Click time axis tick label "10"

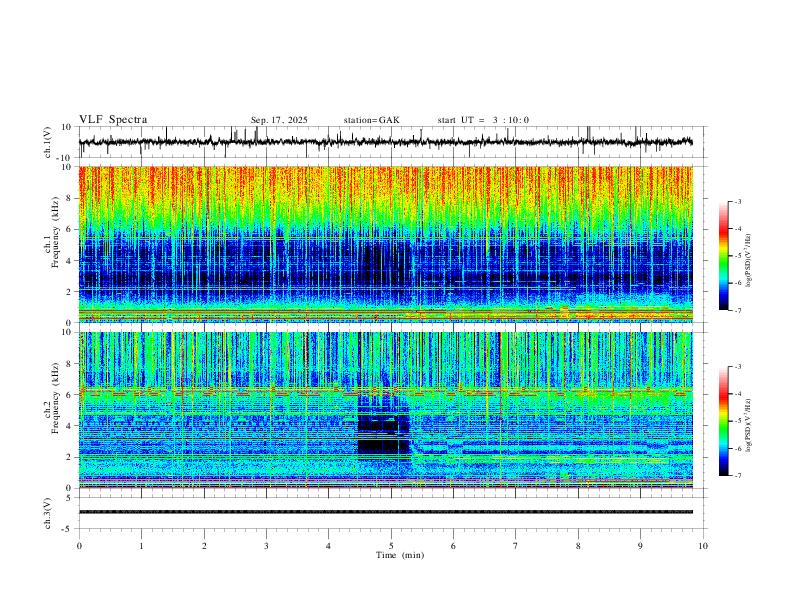pos(703,546)
